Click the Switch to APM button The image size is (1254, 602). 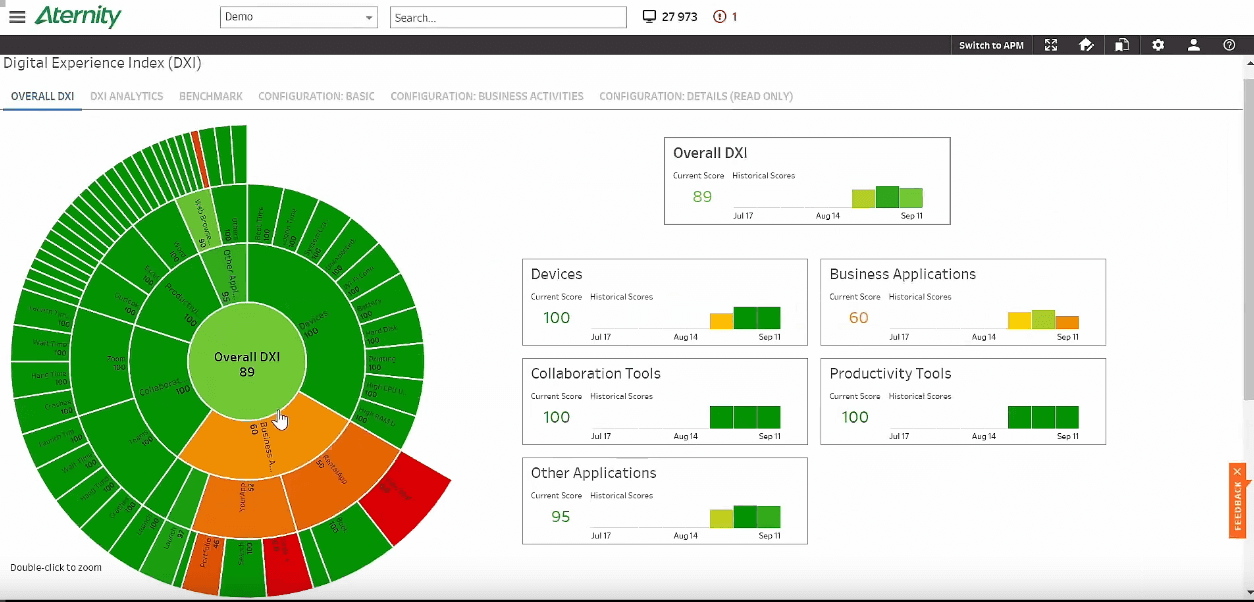click(990, 45)
